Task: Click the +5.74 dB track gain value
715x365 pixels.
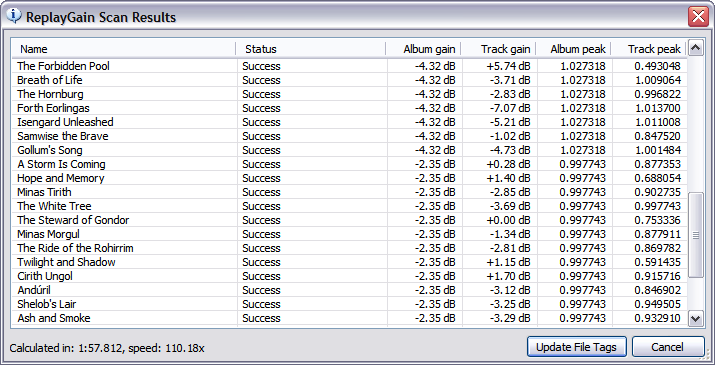Action: (508, 66)
